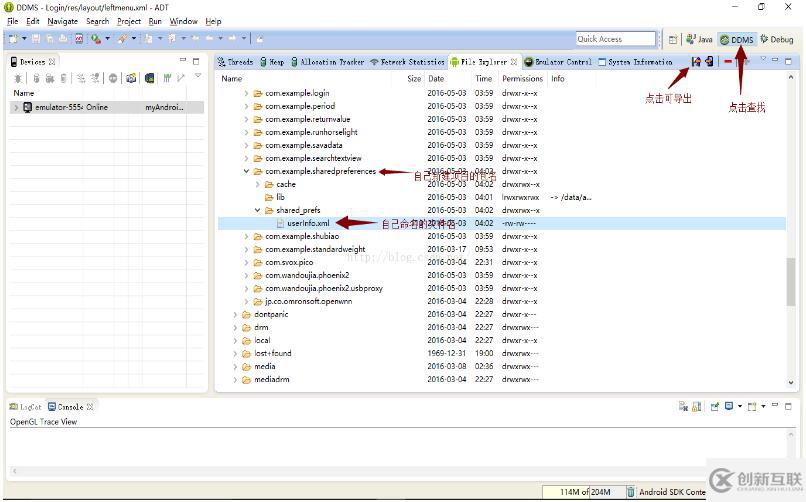Expand the com.example.login folder
806x502 pixels.
pyautogui.click(x=247, y=93)
